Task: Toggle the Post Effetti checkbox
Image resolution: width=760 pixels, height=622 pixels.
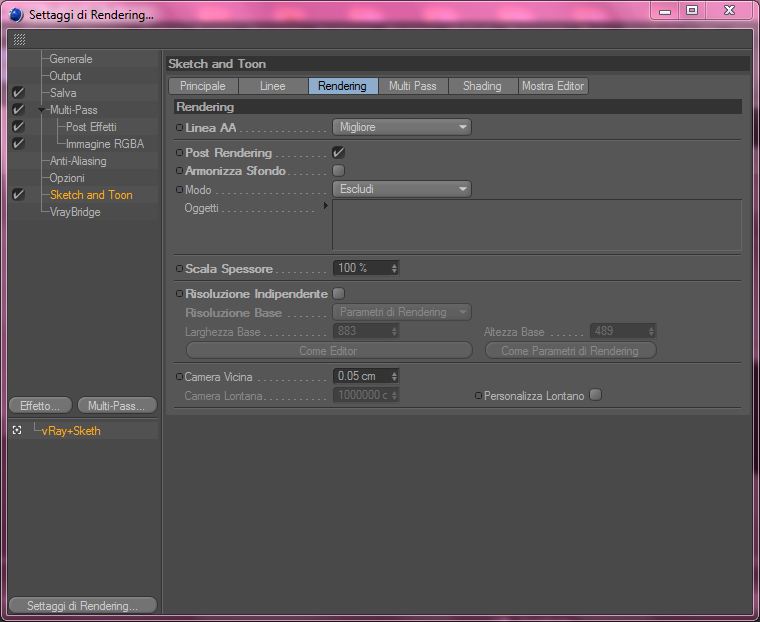Action: tap(18, 126)
